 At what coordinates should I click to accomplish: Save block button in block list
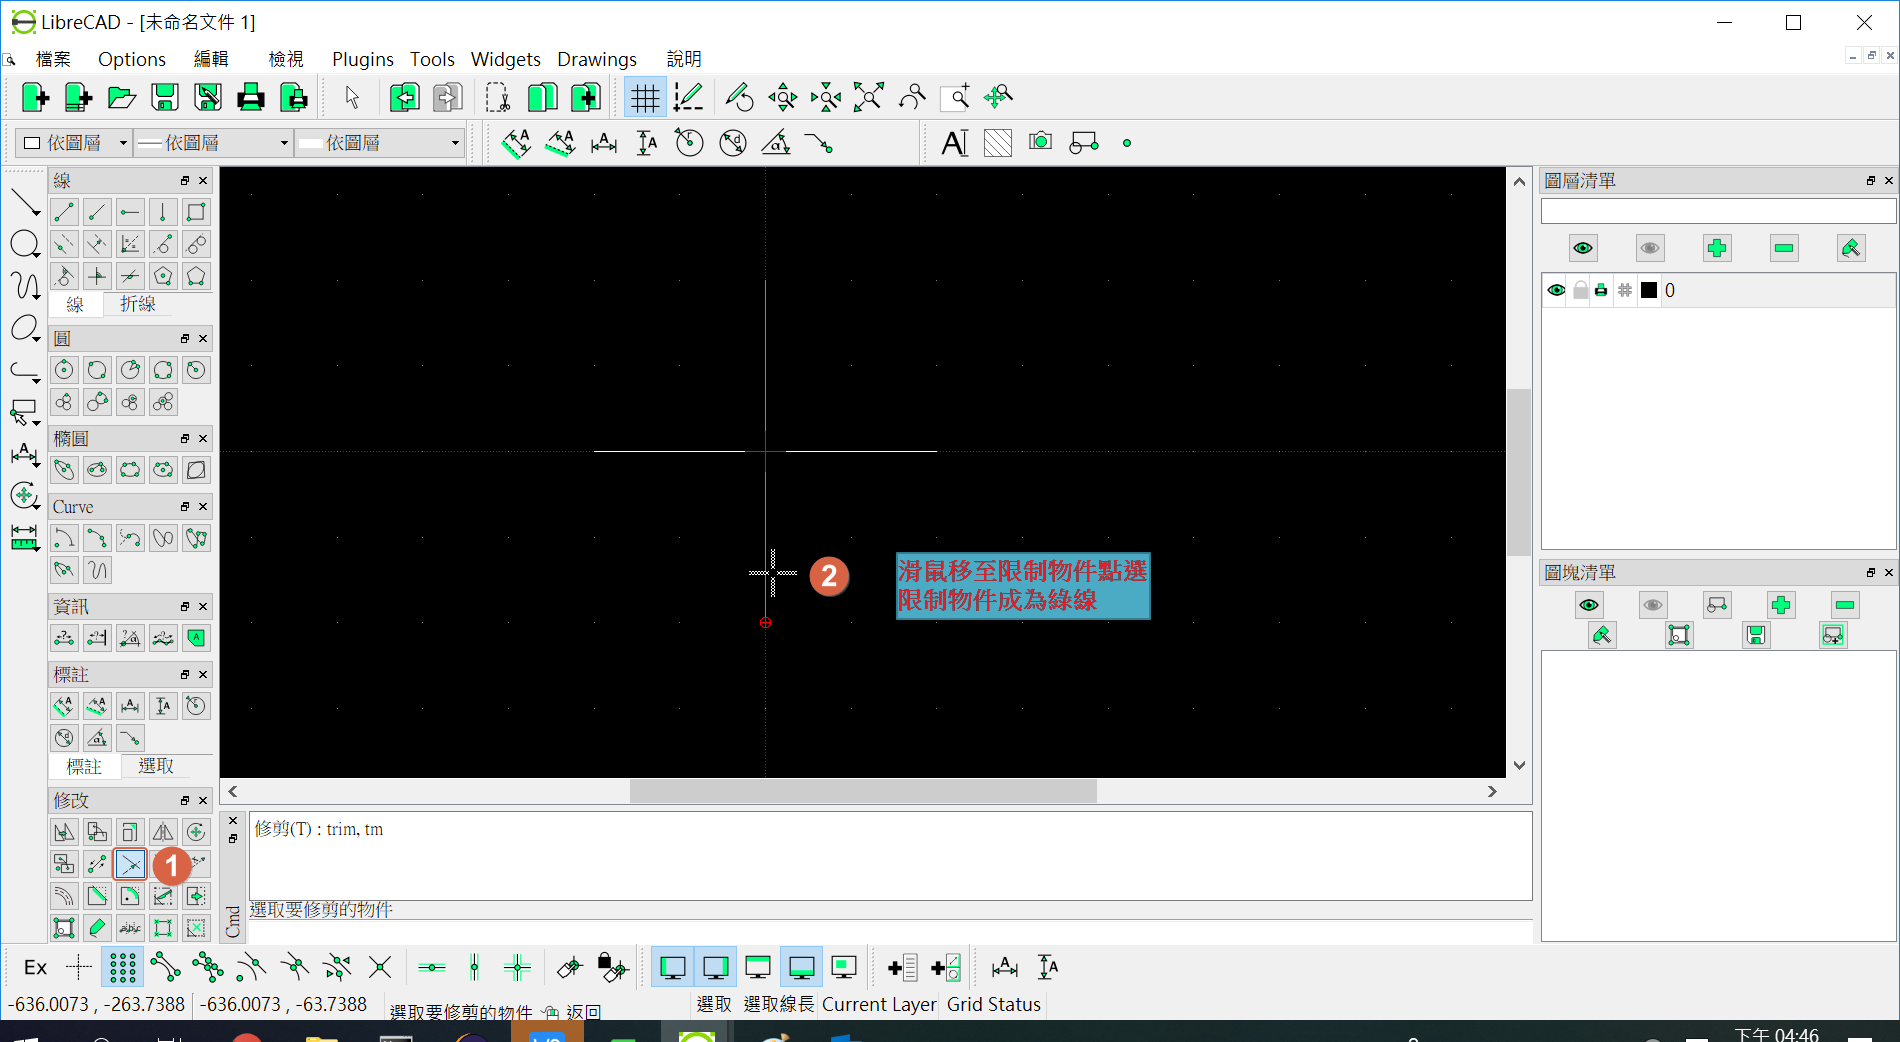[x=1756, y=635]
